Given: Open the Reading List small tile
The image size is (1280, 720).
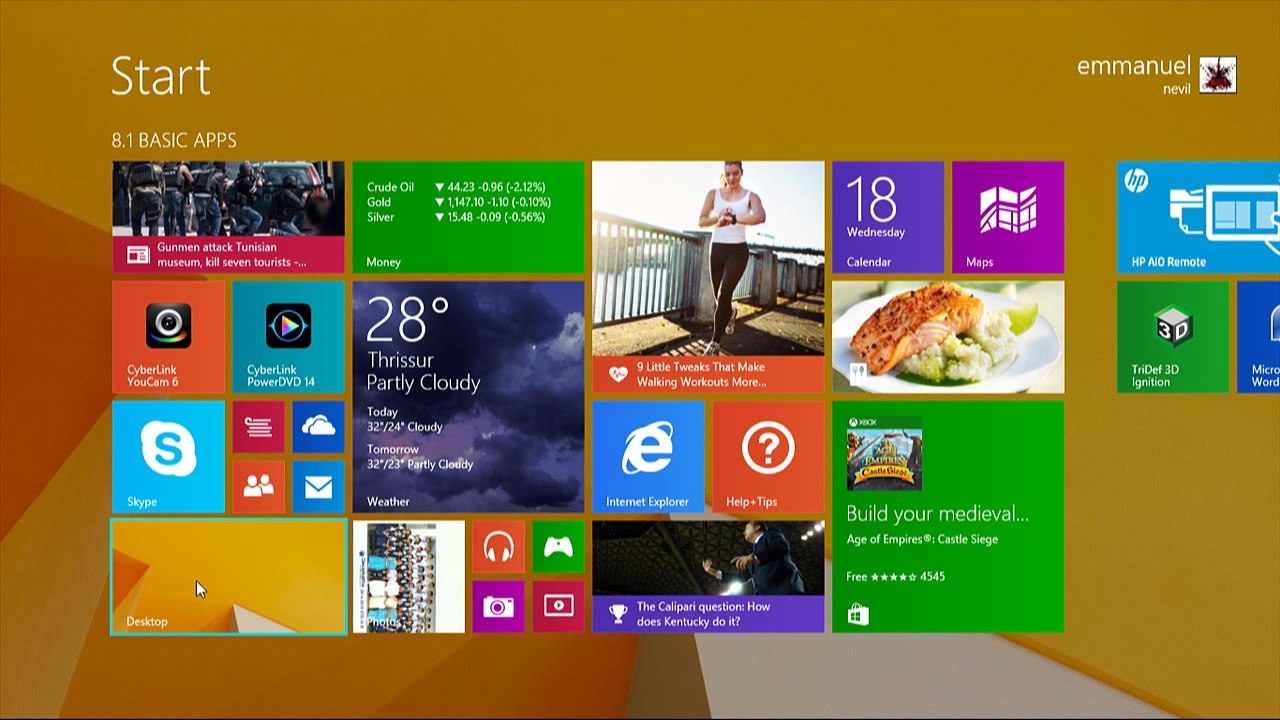Looking at the screenshot, I should tap(258, 427).
